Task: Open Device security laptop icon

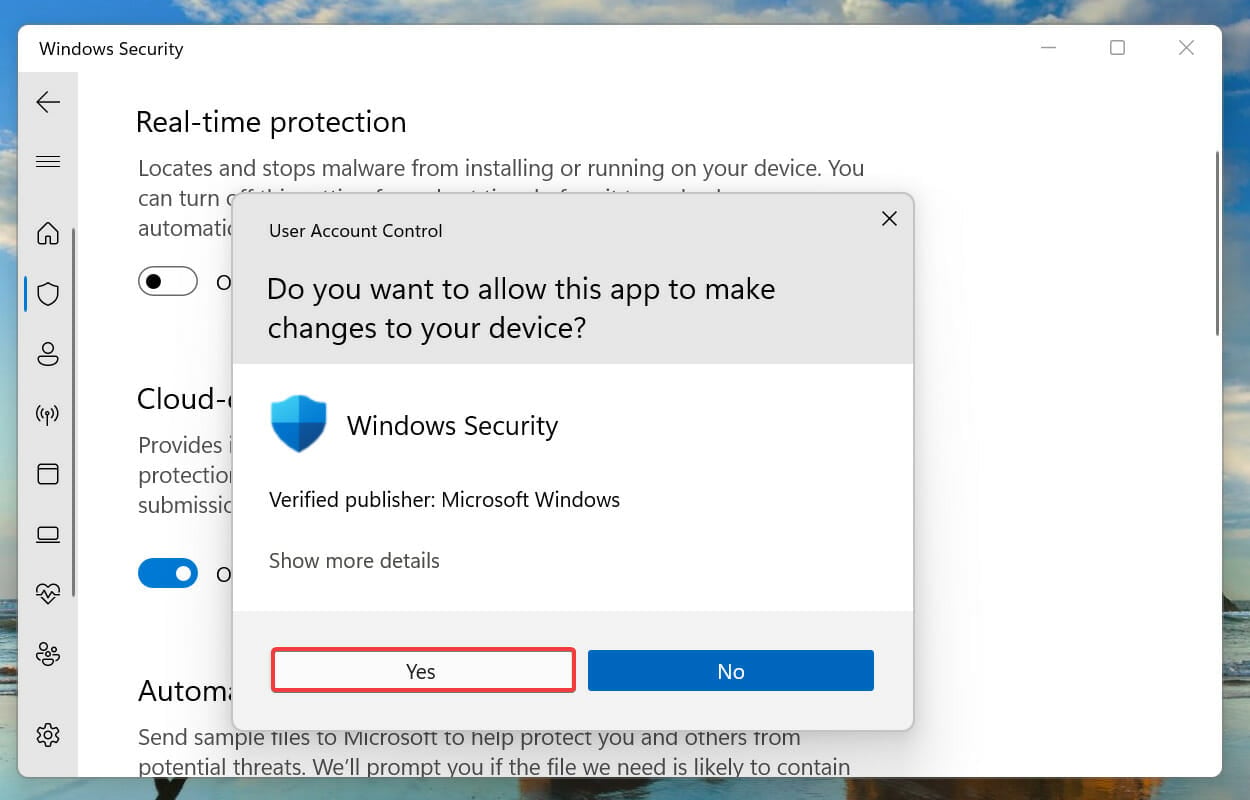Action: pos(48,534)
